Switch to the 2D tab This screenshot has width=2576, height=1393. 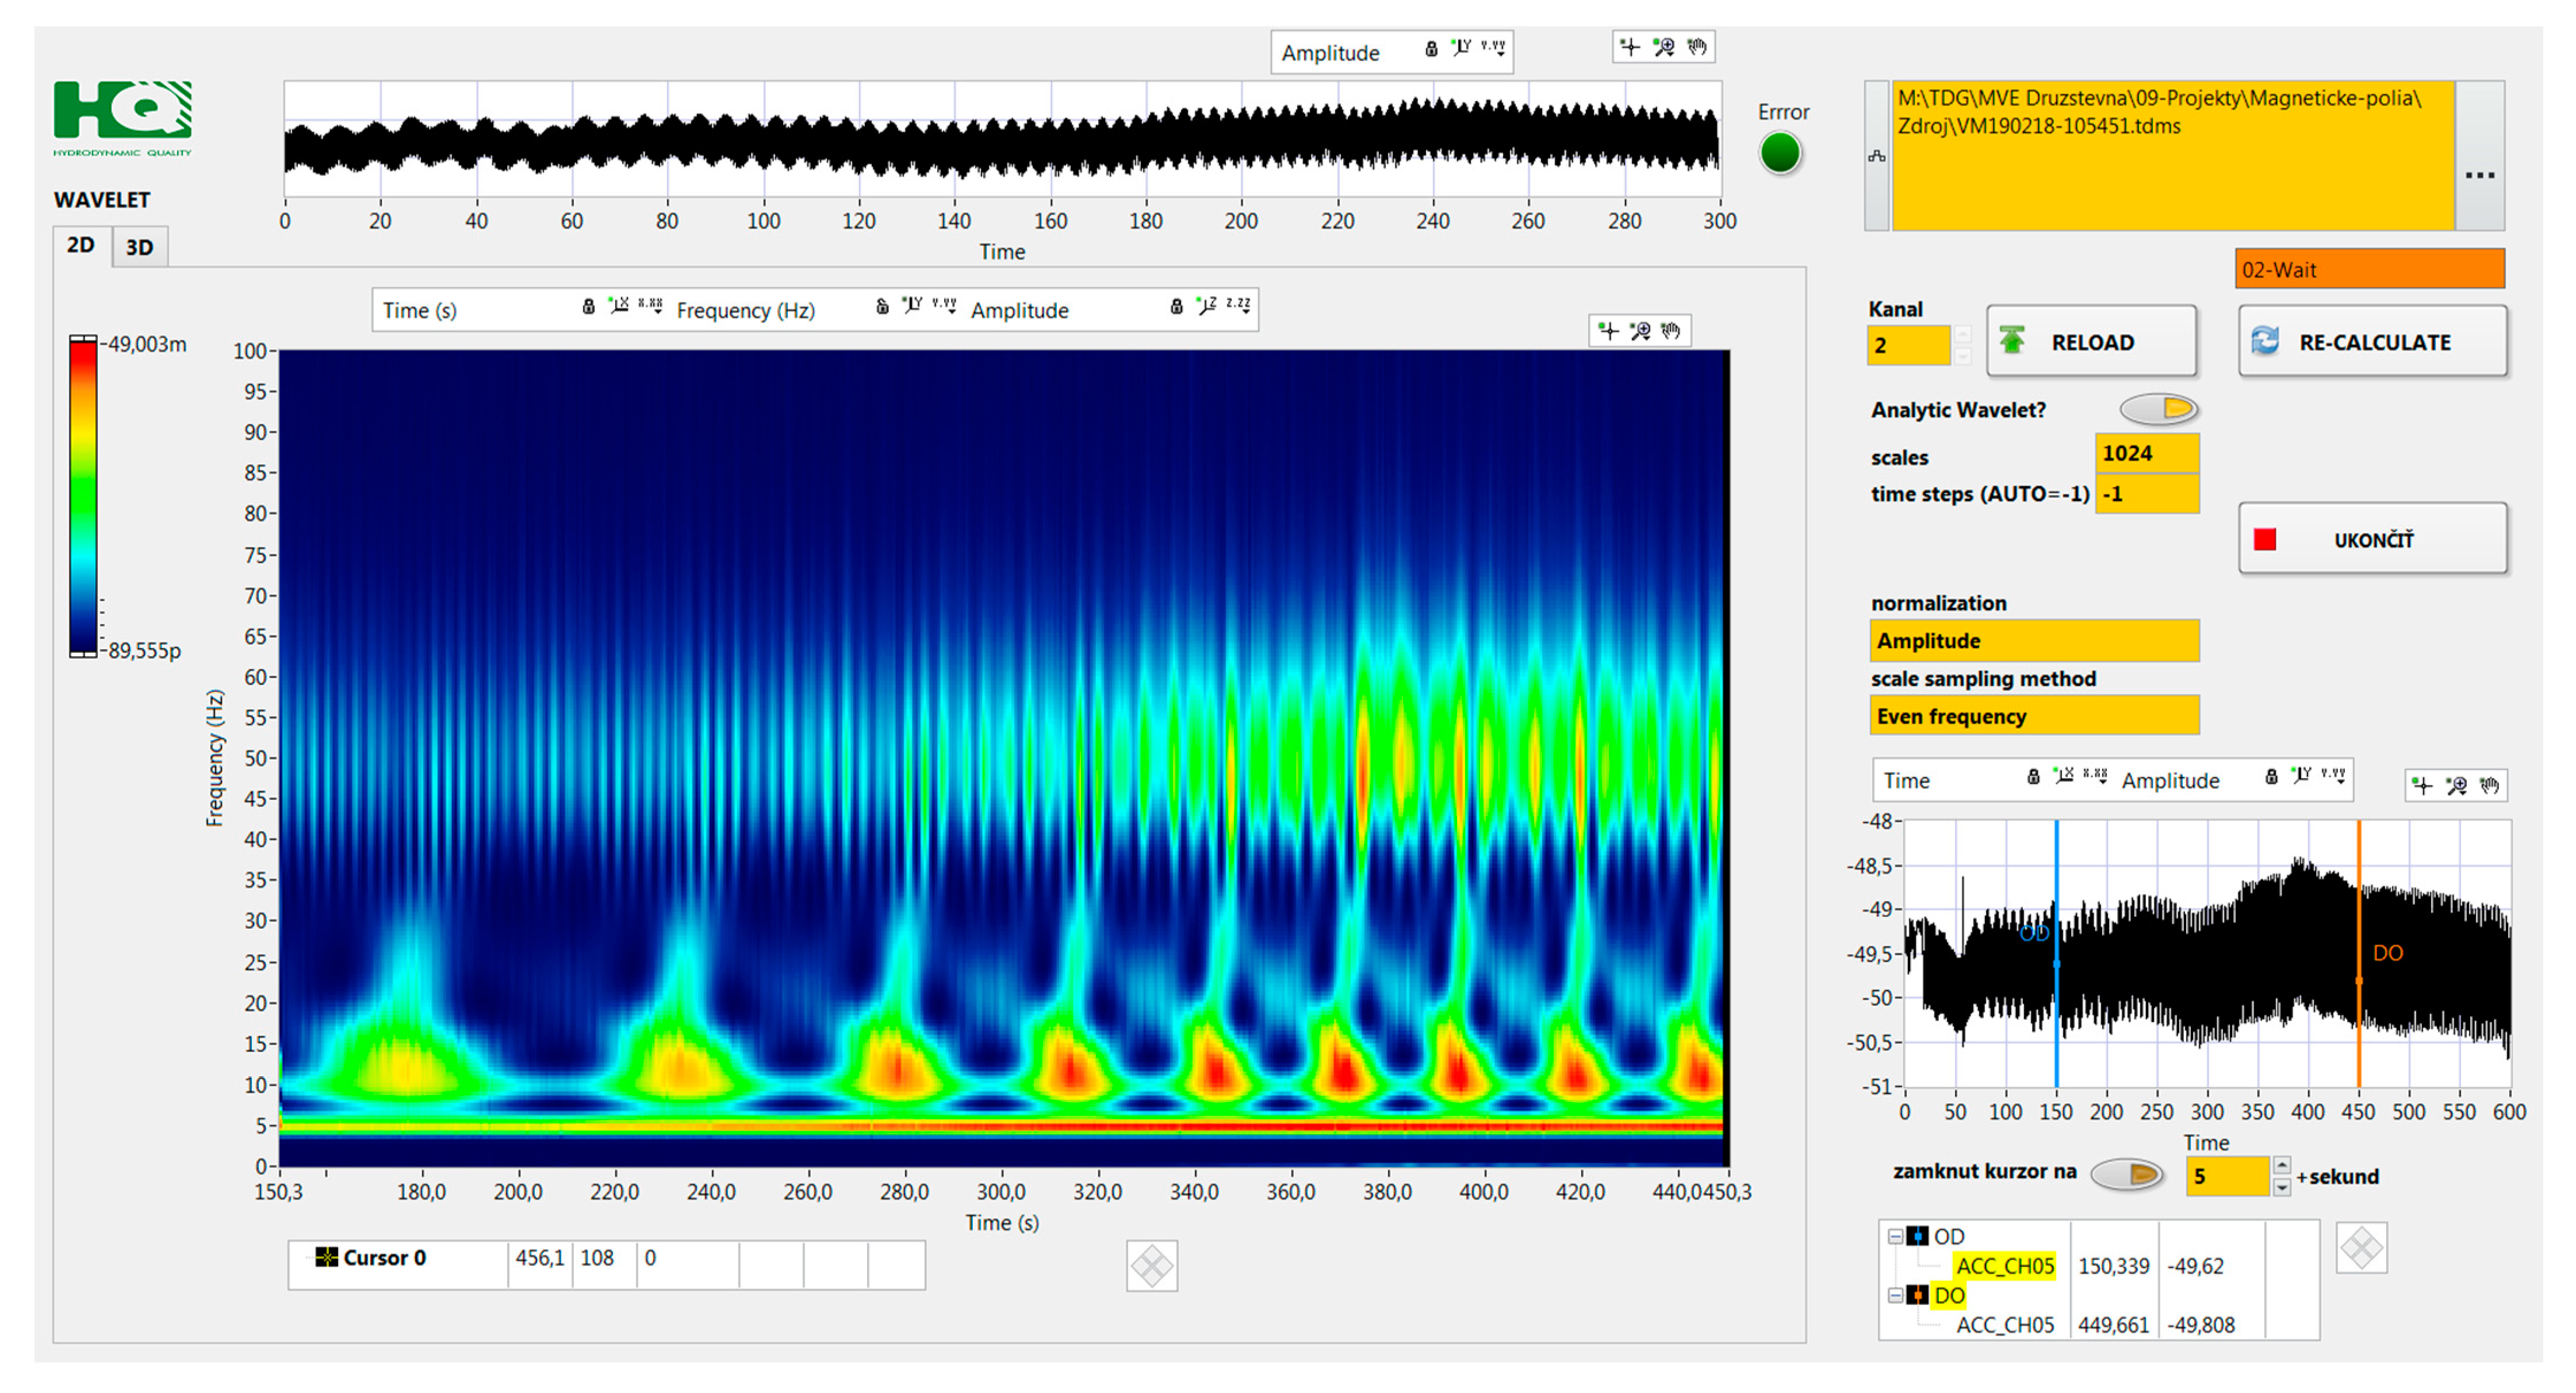point(81,246)
